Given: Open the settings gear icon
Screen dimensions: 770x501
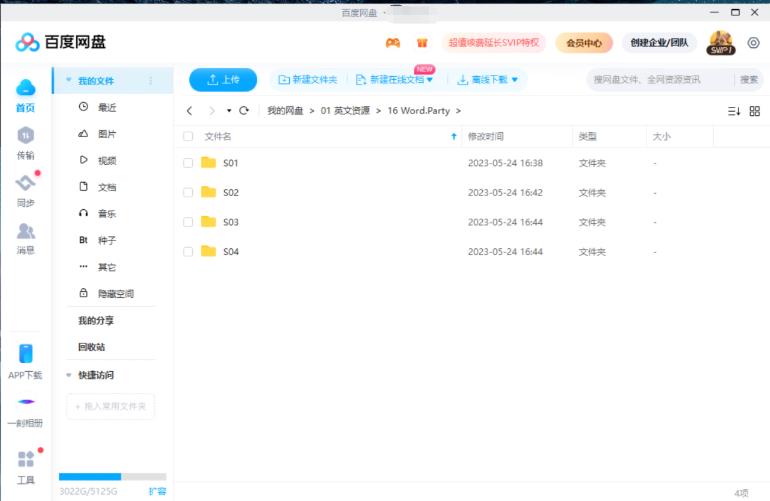Looking at the screenshot, I should pyautogui.click(x=753, y=43).
